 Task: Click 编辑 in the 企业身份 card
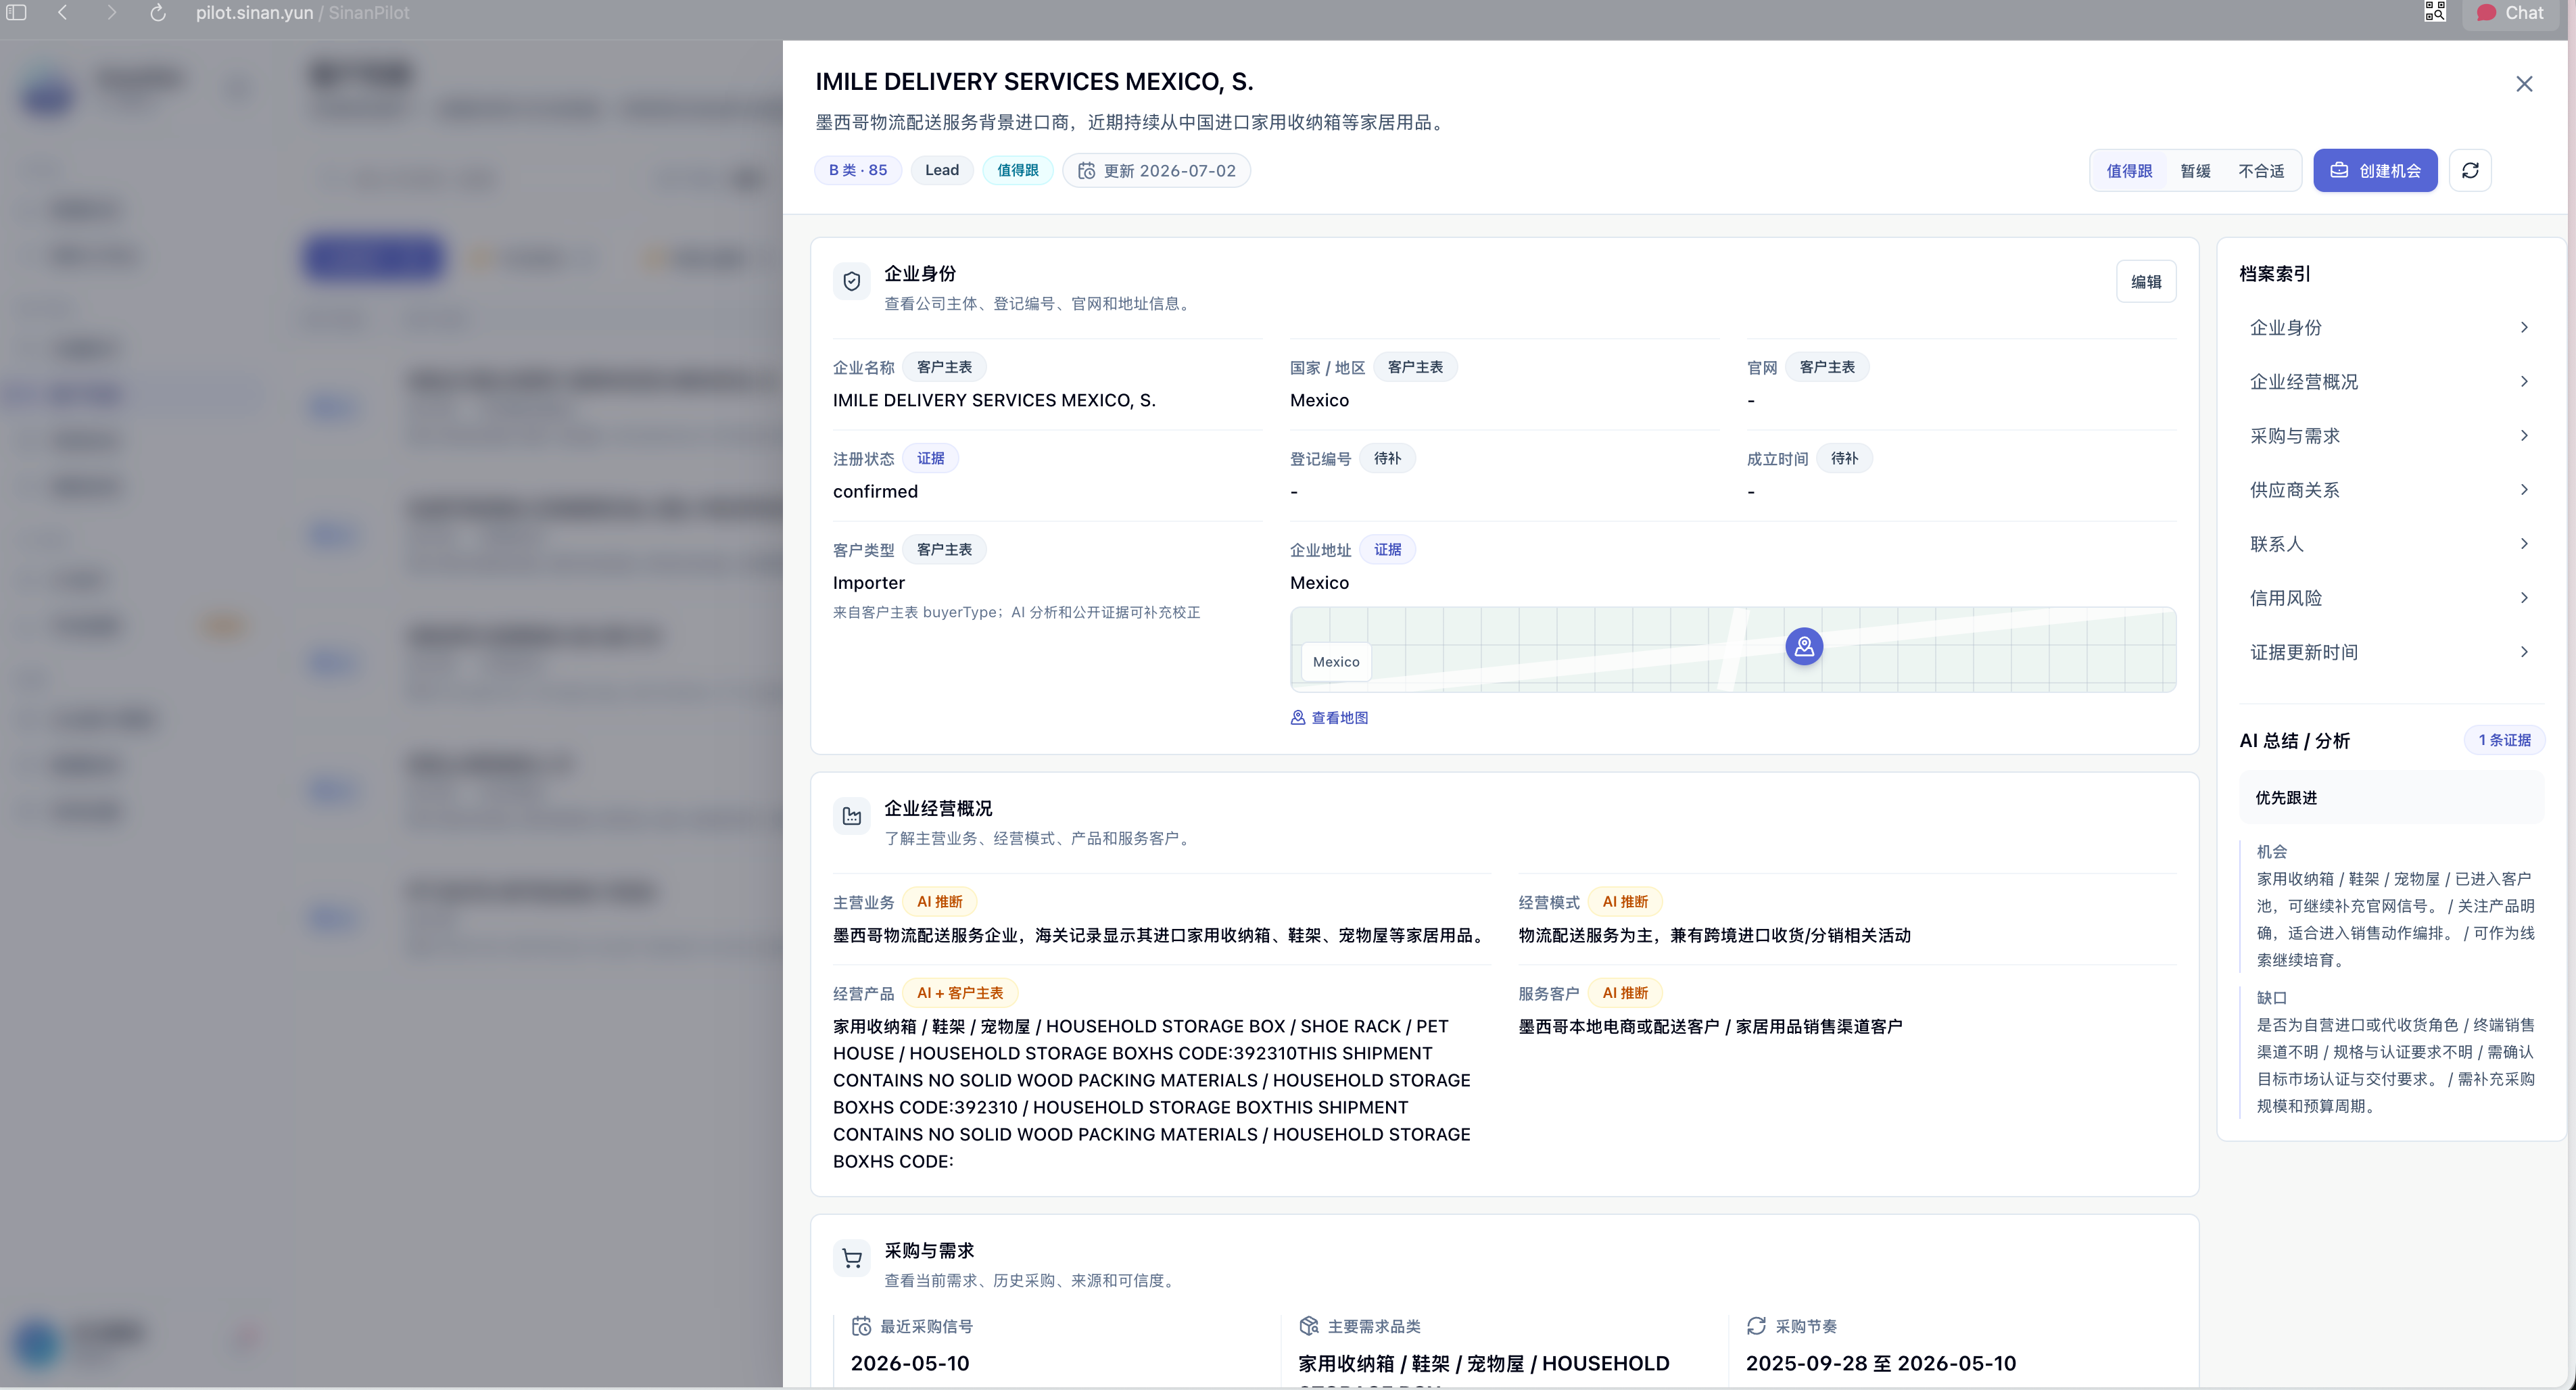(2146, 282)
